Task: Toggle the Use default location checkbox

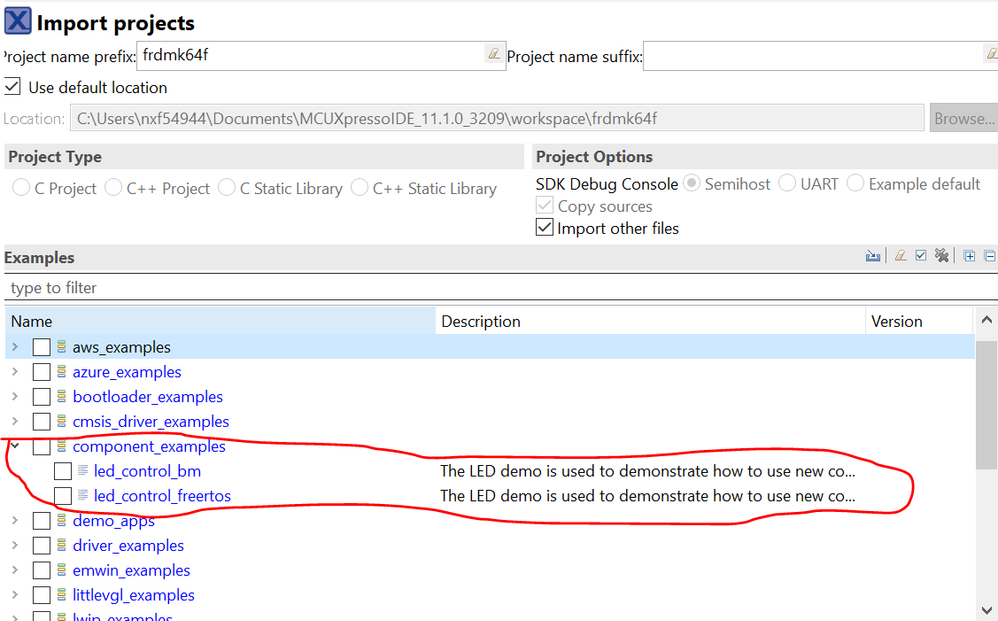Action: pyautogui.click(x=13, y=87)
